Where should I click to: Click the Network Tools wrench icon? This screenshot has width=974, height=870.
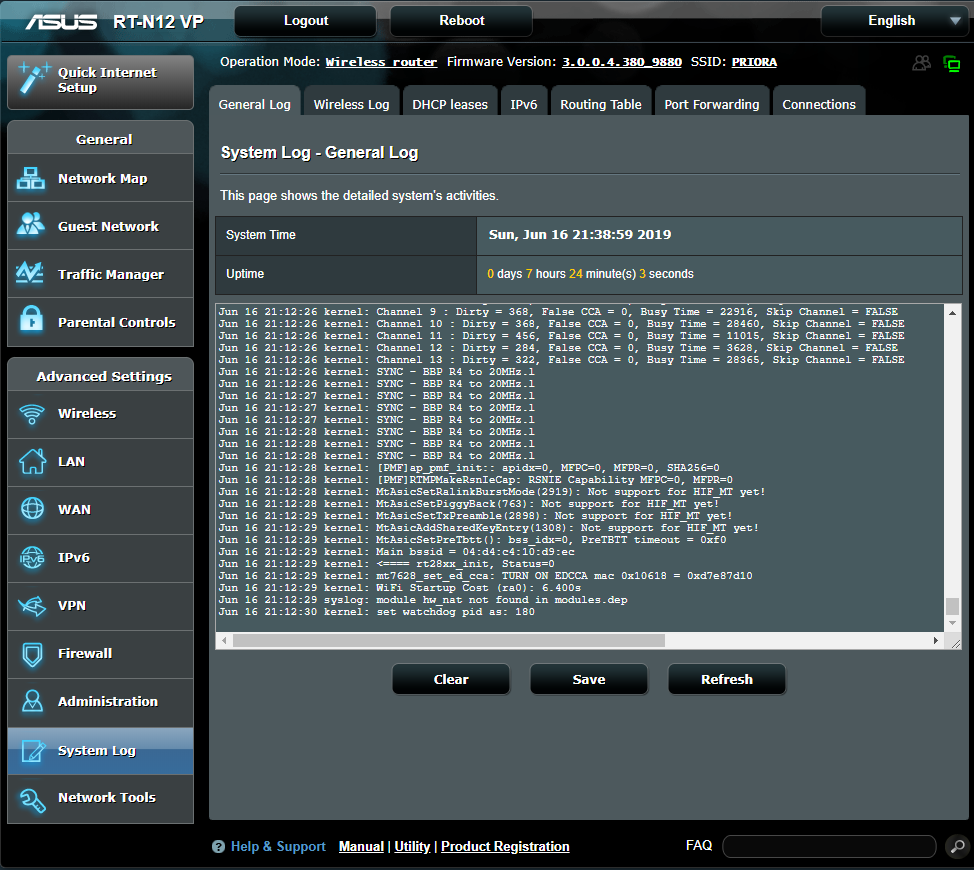point(32,800)
